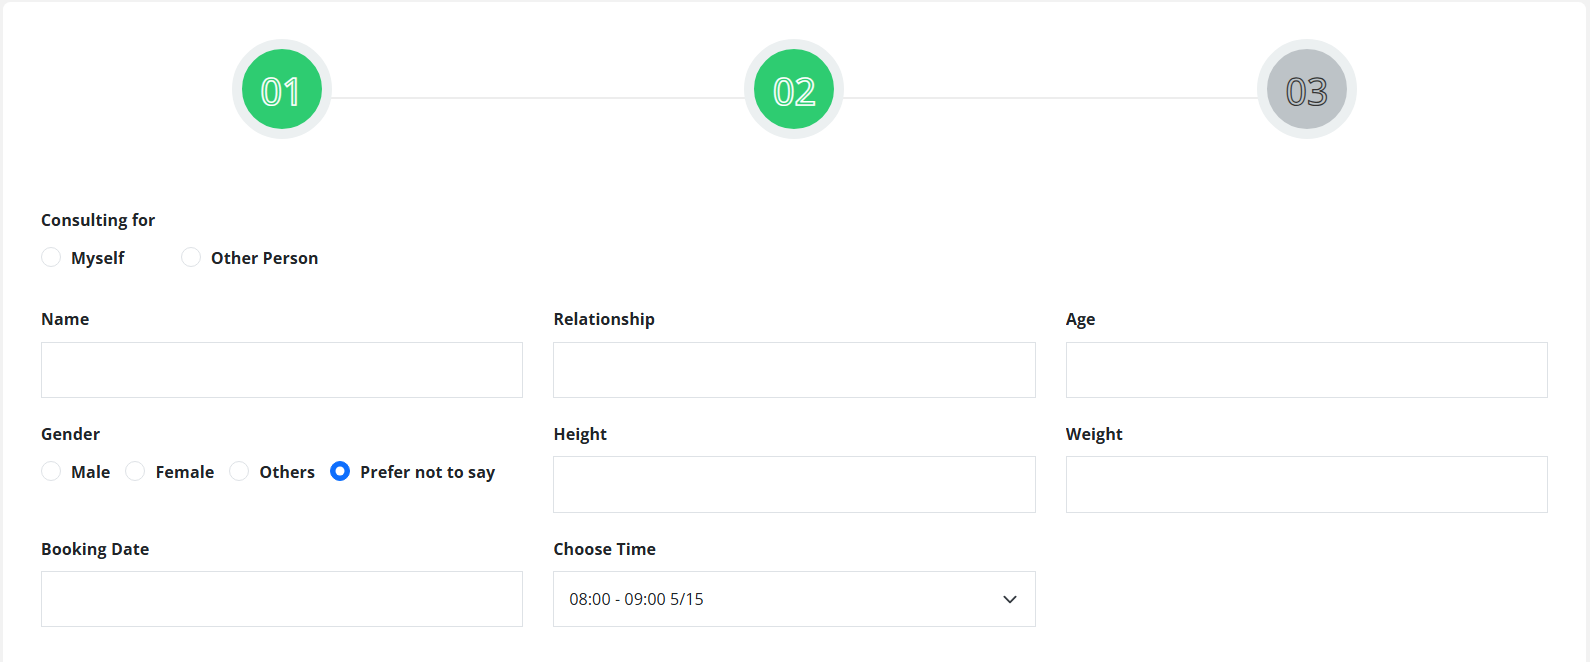Image resolution: width=1590 pixels, height=662 pixels.
Task: Open step 03 in progress tracker
Action: [x=1306, y=90]
